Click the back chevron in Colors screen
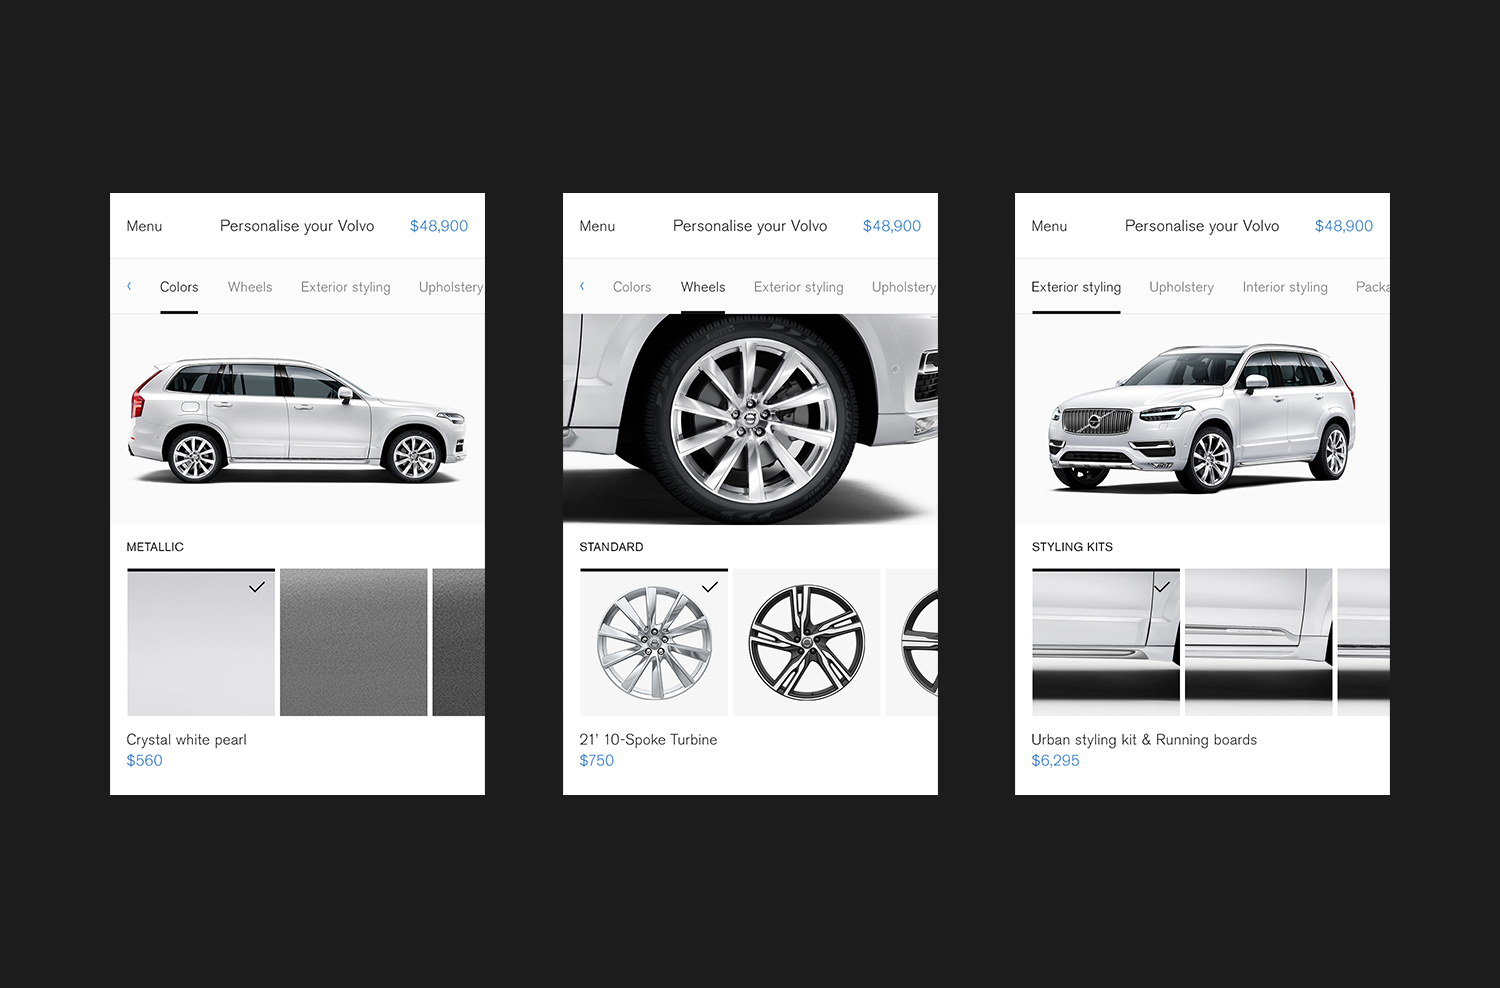The image size is (1500, 988). [129, 286]
